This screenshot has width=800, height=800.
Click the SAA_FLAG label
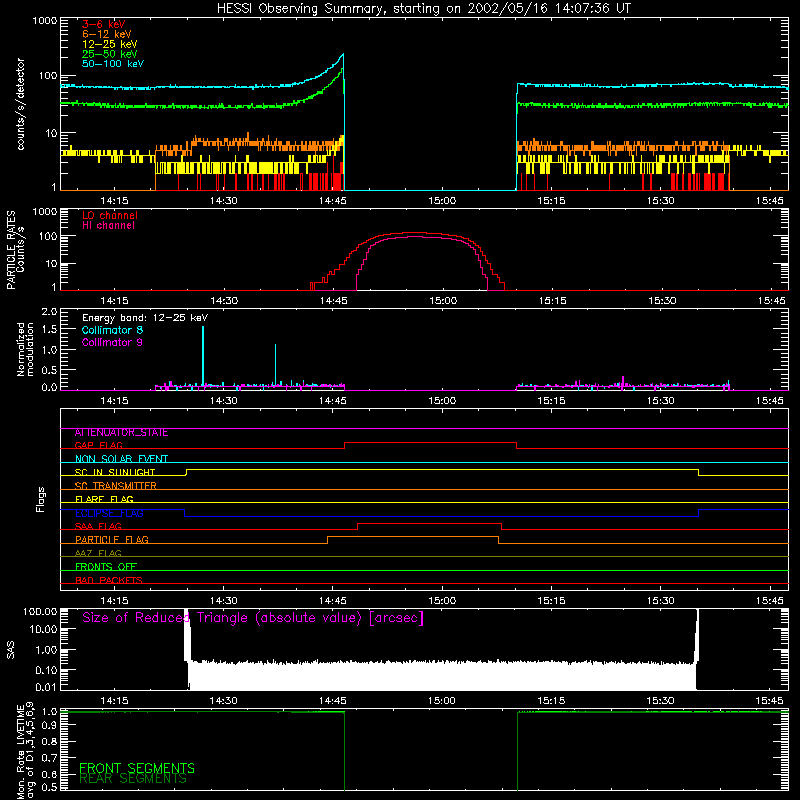(x=98, y=526)
